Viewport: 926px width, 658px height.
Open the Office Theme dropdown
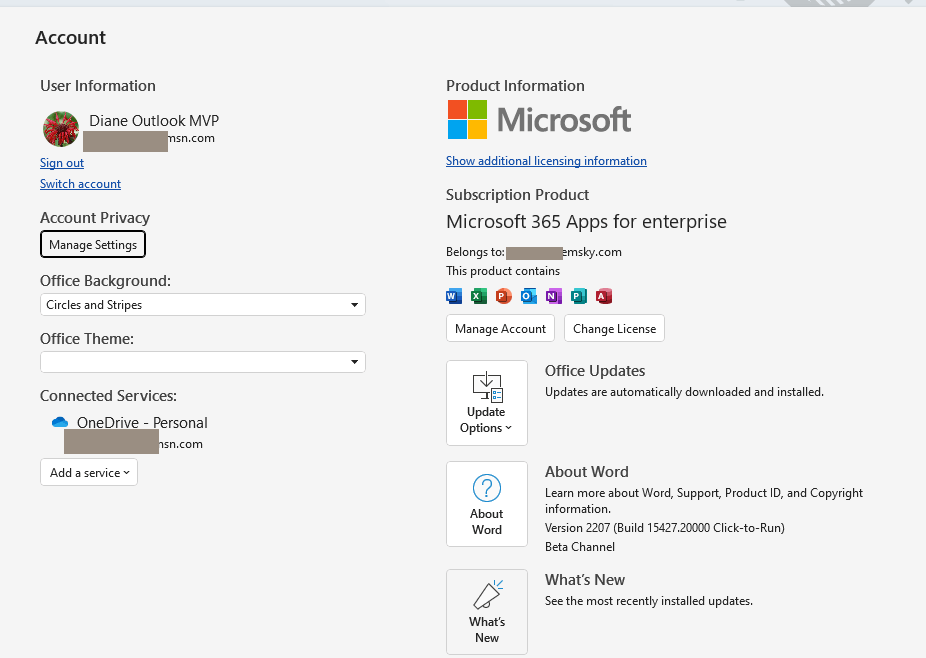203,362
